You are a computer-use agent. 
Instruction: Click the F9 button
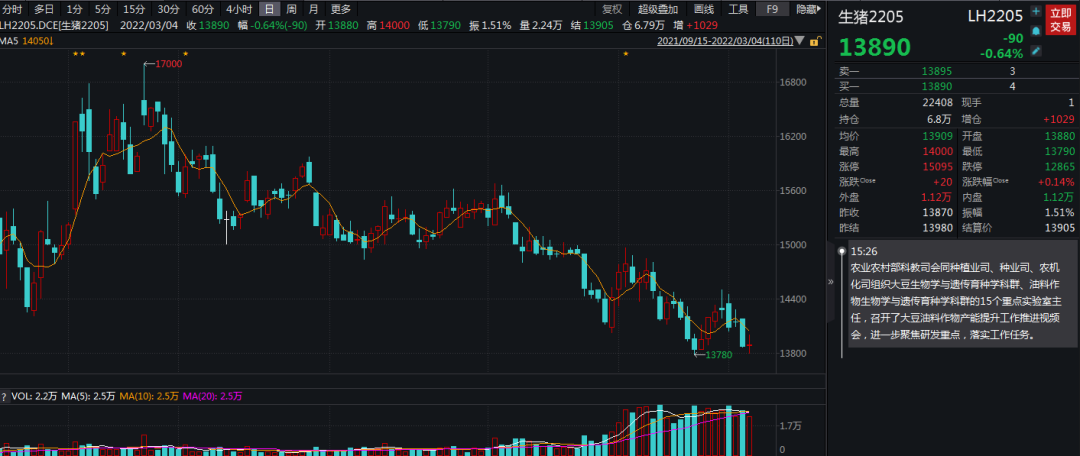coord(772,9)
